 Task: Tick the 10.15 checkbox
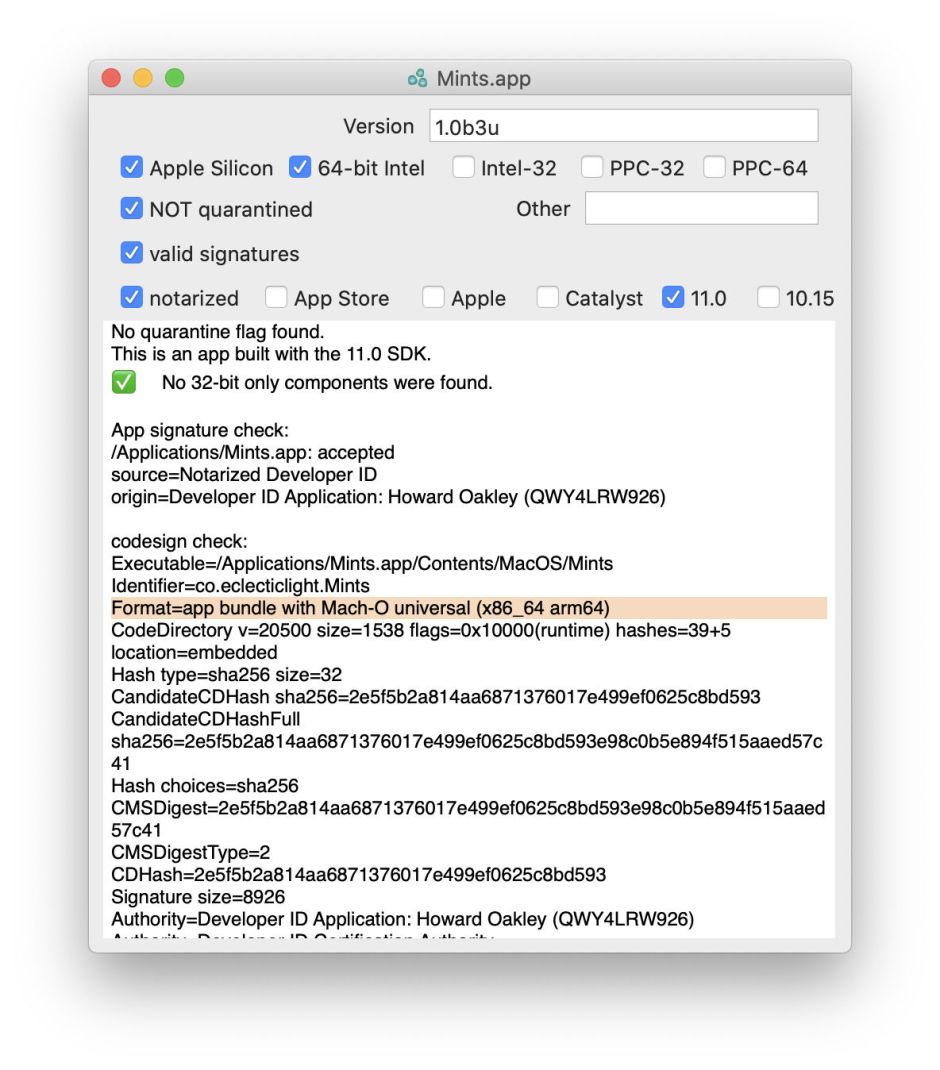(x=768, y=298)
